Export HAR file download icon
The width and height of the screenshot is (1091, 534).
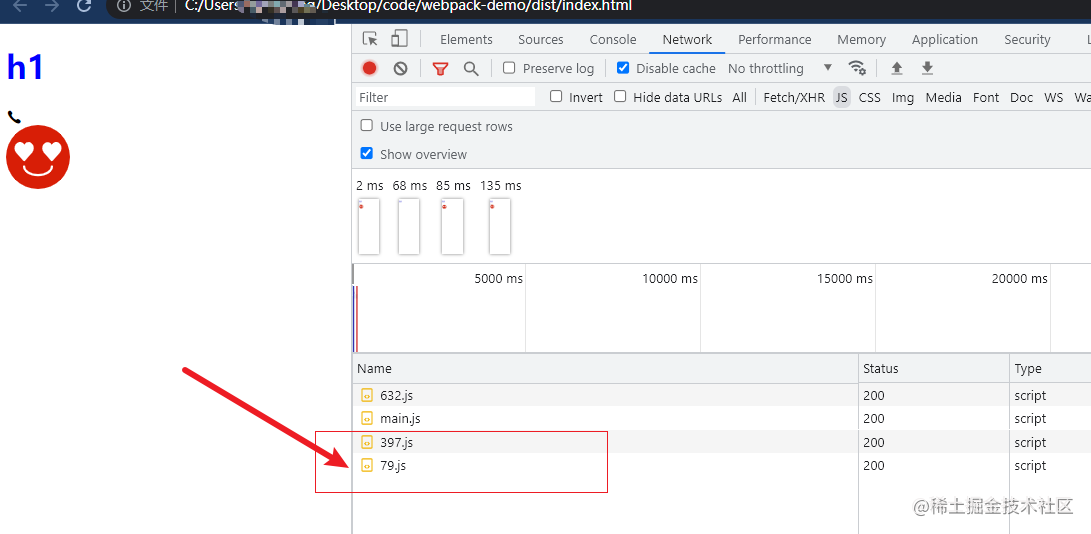[927, 68]
